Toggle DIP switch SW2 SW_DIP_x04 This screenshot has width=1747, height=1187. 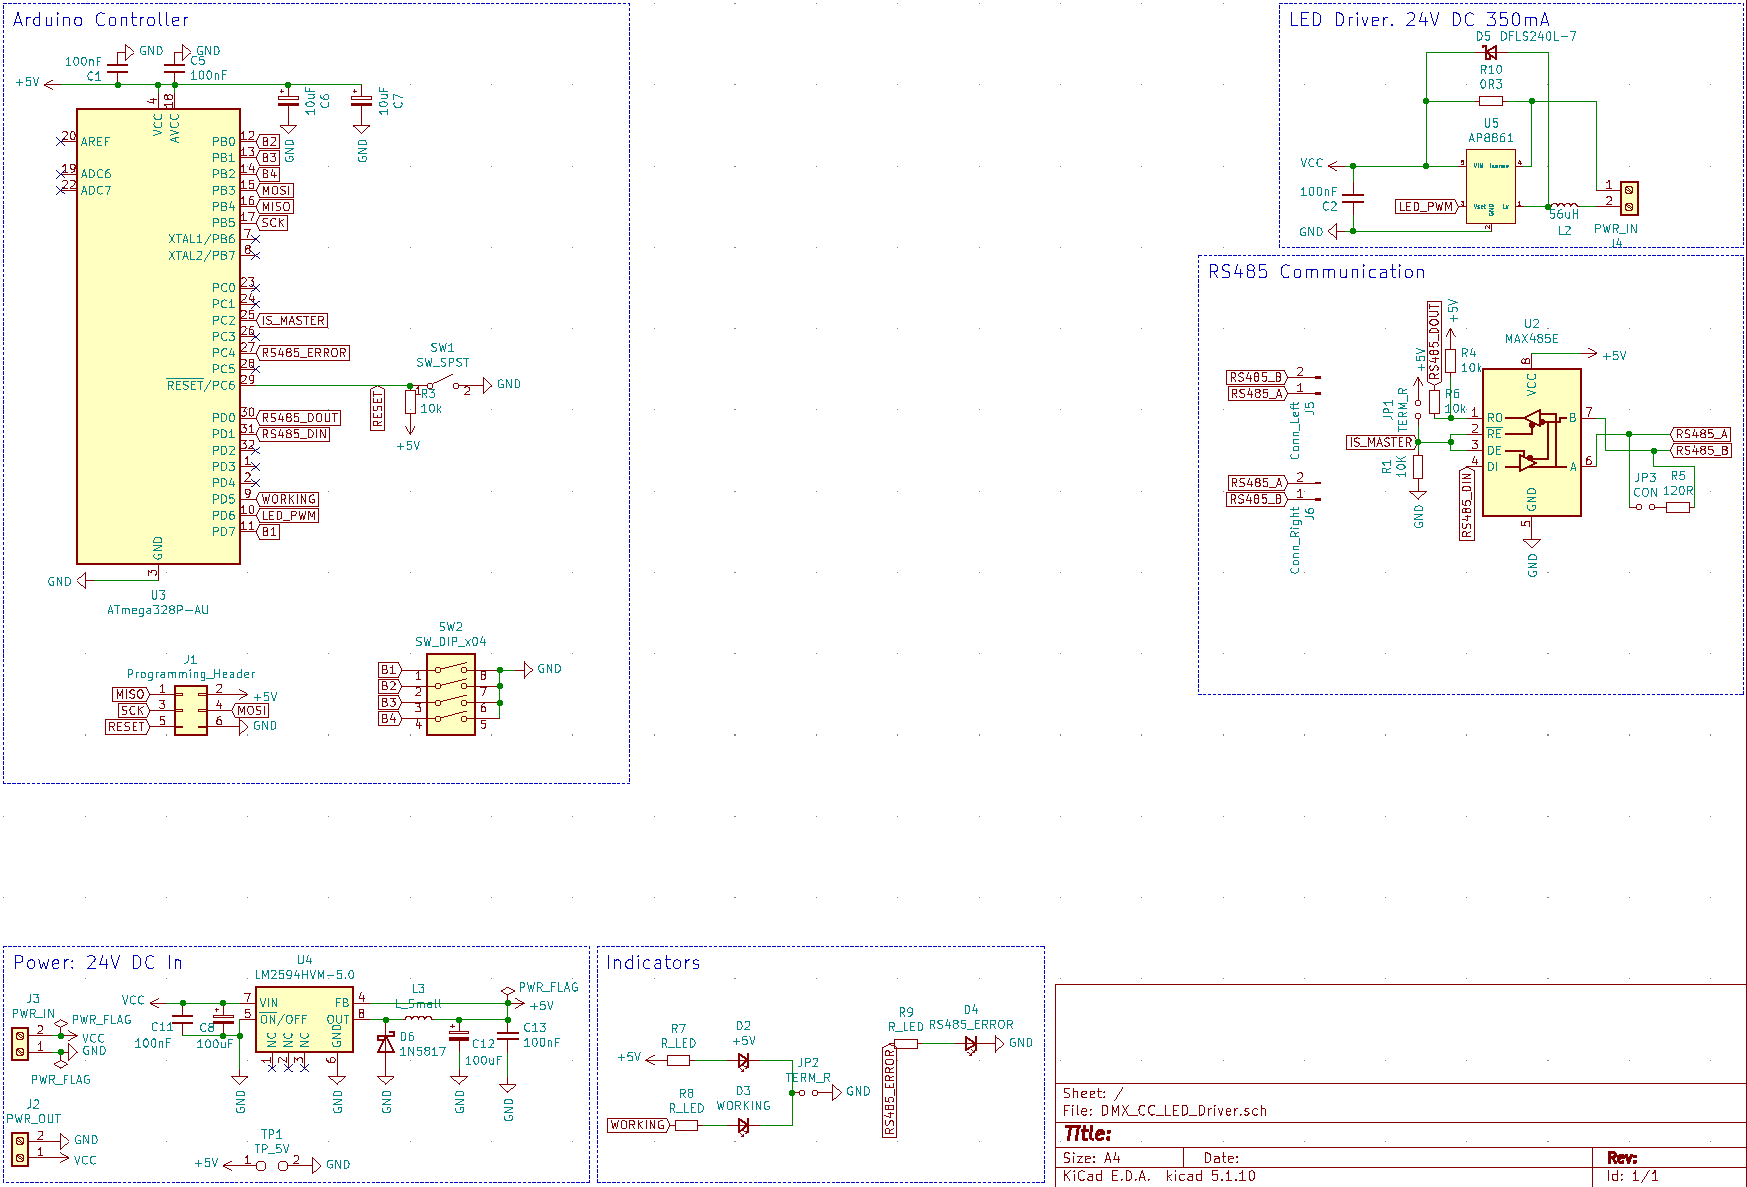coord(450,695)
